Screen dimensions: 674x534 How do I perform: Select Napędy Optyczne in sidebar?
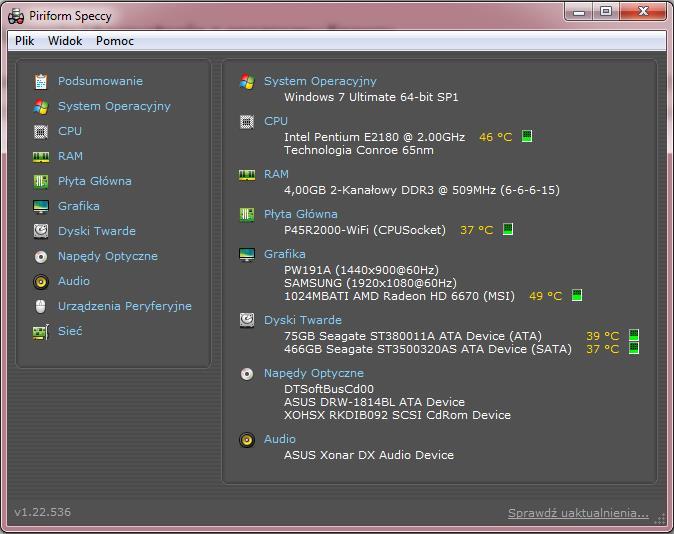(x=108, y=256)
